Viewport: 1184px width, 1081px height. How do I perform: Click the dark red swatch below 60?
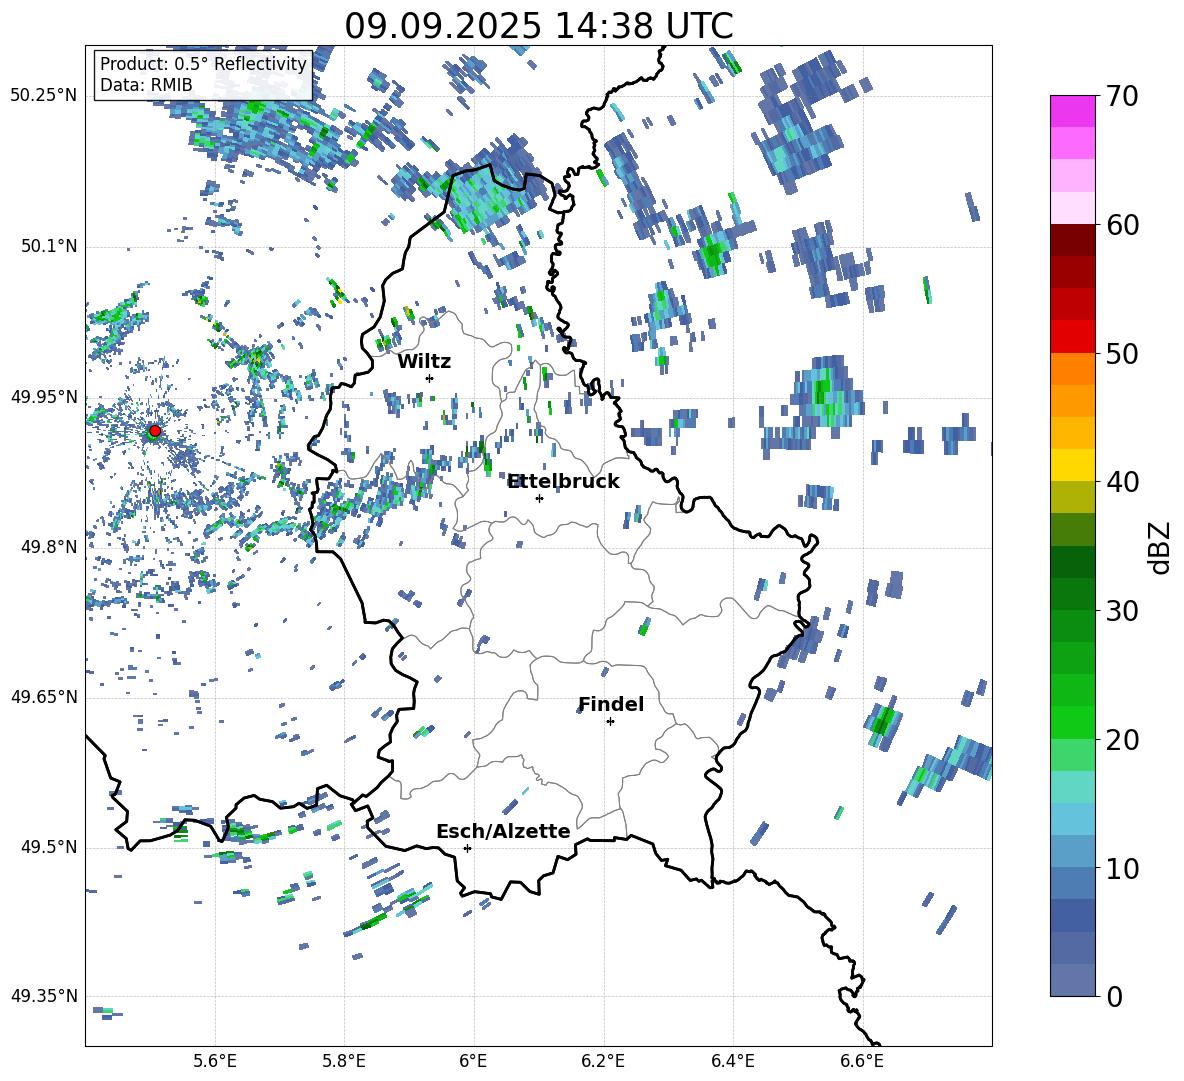click(x=1072, y=239)
